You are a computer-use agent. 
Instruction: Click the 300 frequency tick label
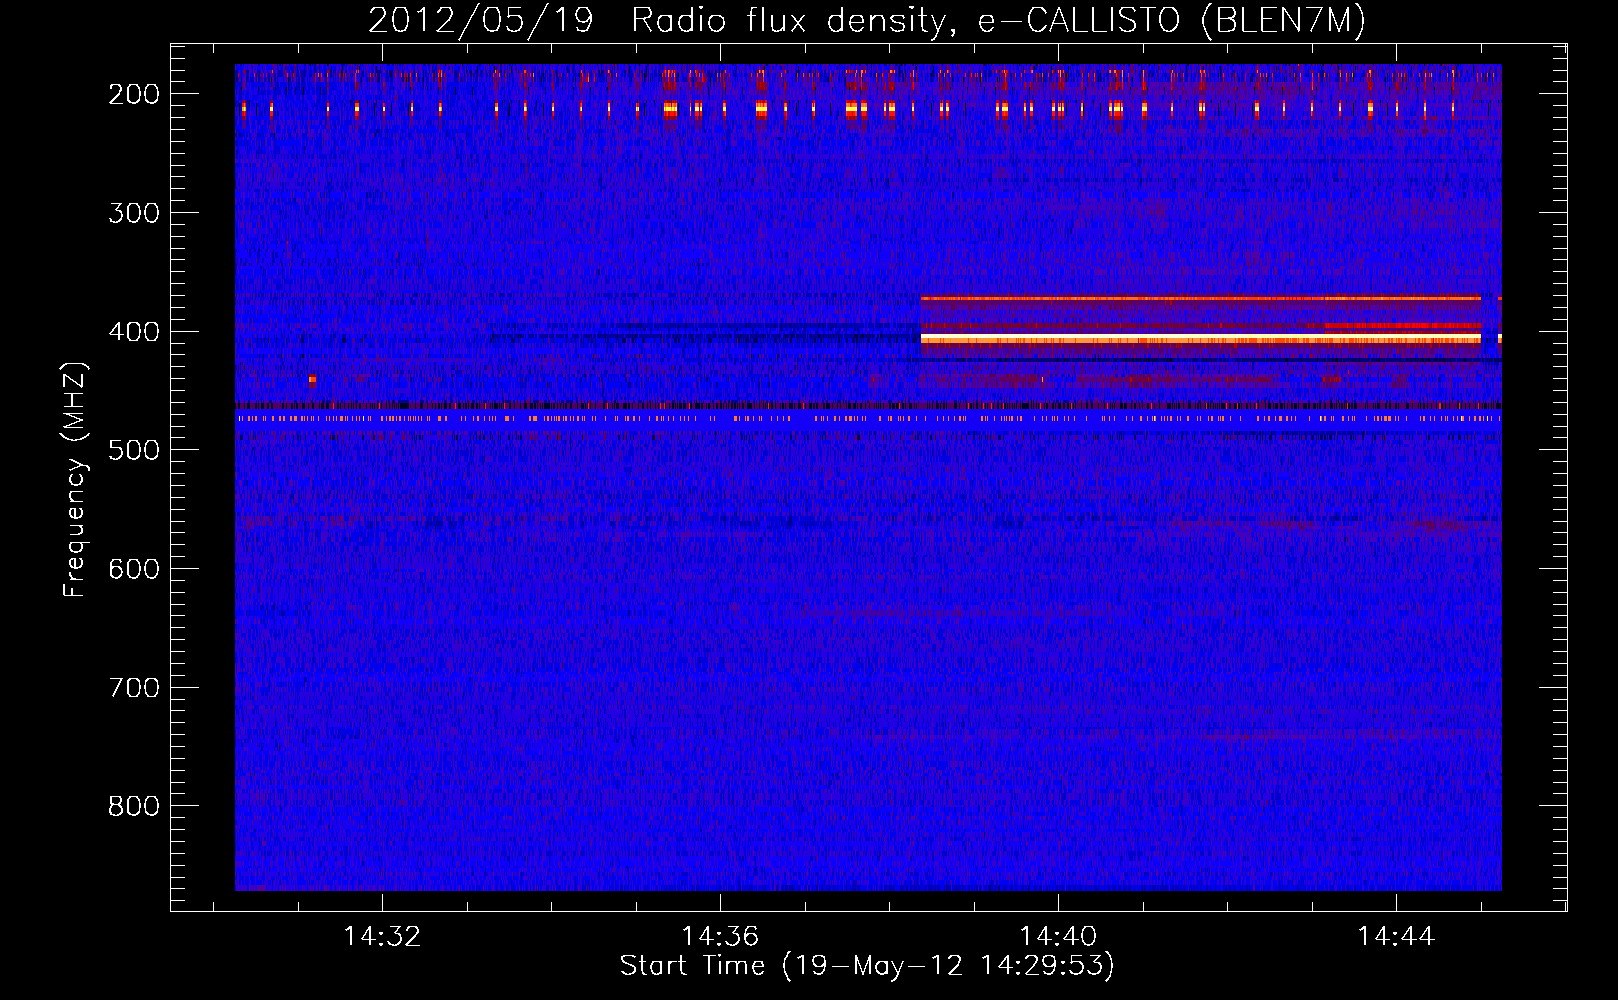coord(134,213)
